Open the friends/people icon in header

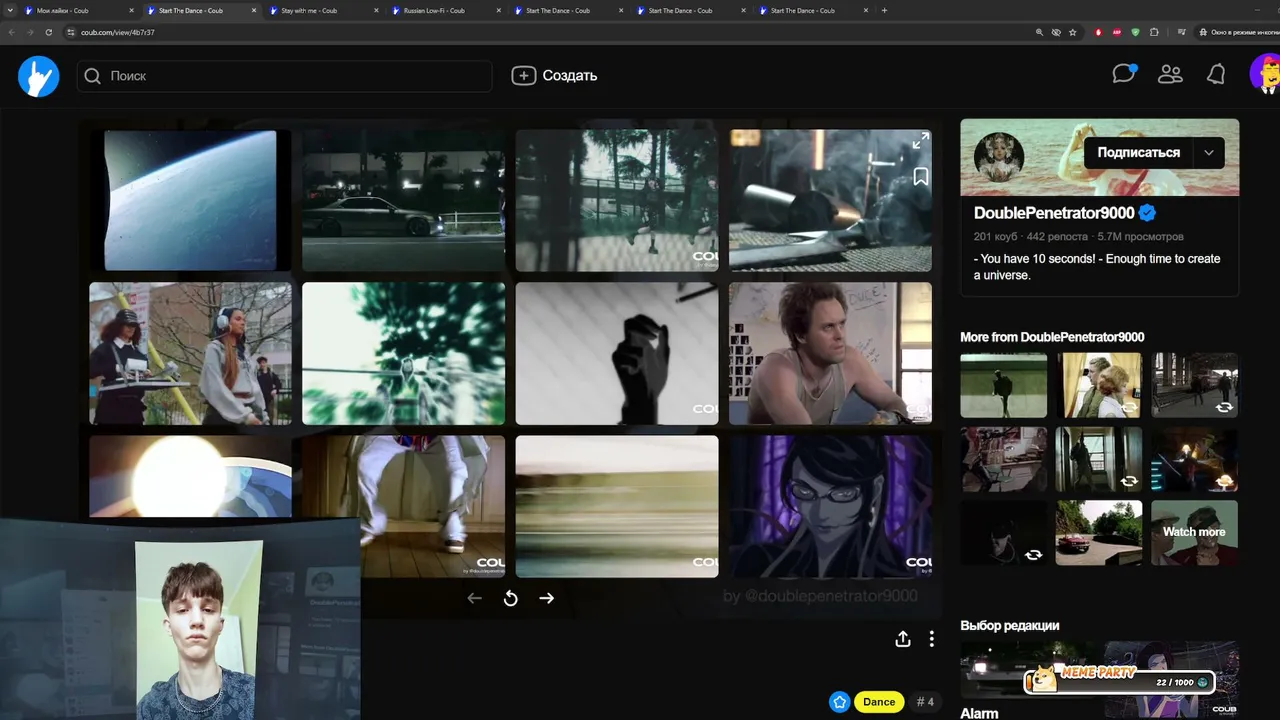coord(1170,75)
